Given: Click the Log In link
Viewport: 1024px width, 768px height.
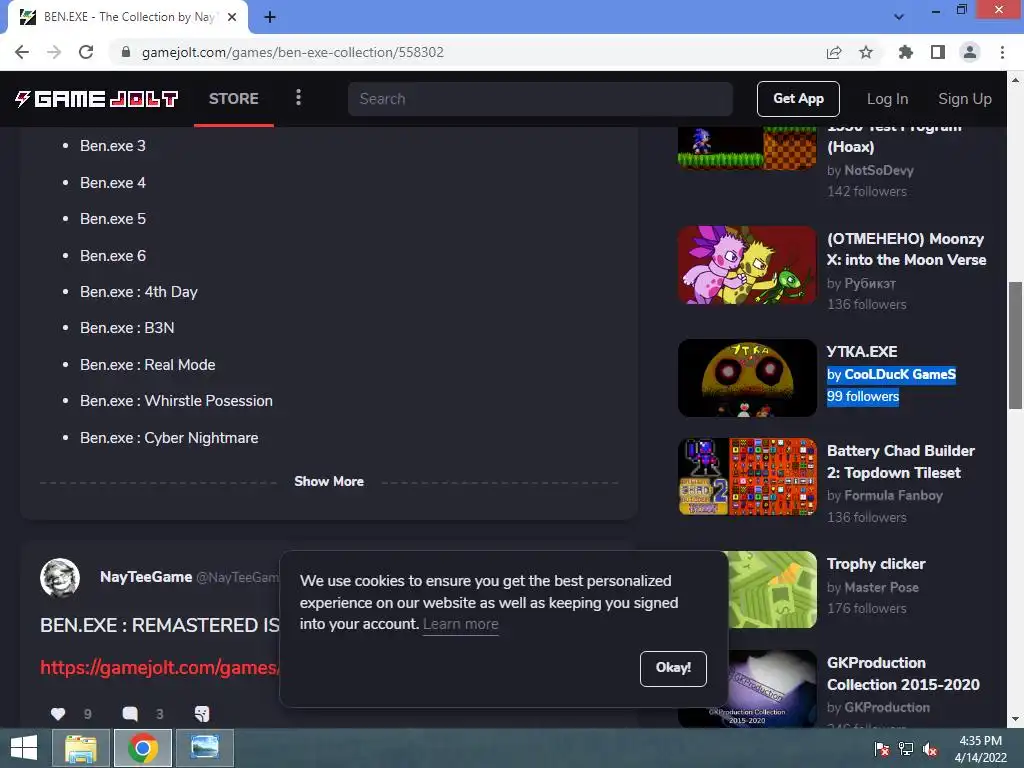Looking at the screenshot, I should click(x=887, y=99).
